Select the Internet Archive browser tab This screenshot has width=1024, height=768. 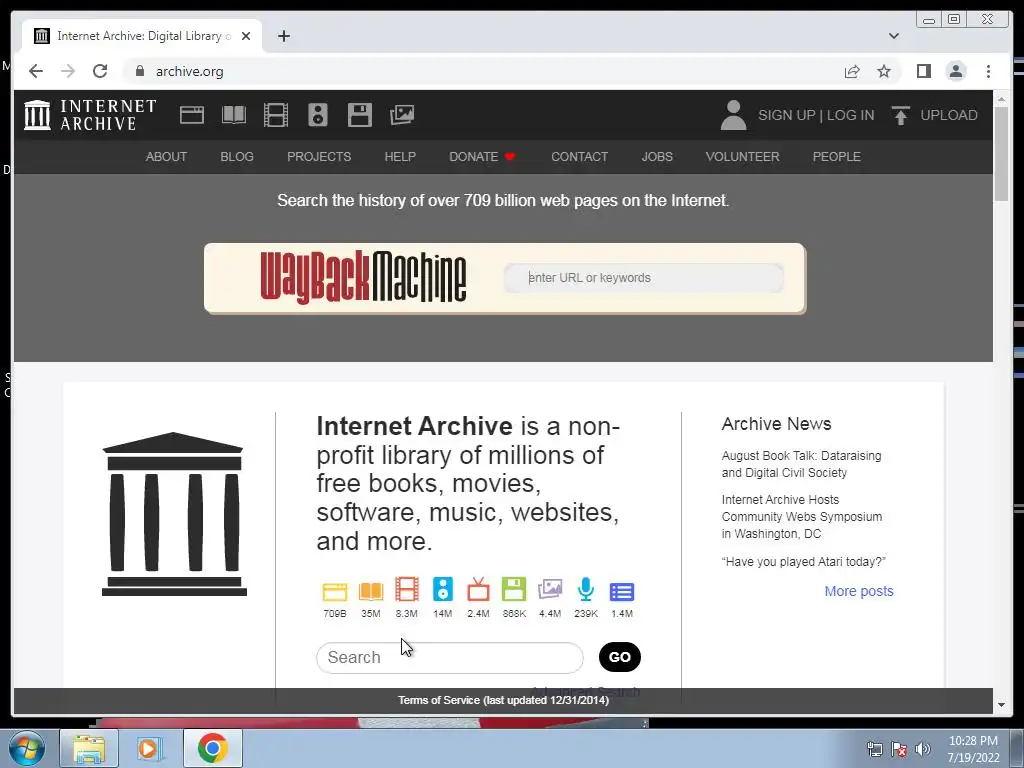point(142,36)
